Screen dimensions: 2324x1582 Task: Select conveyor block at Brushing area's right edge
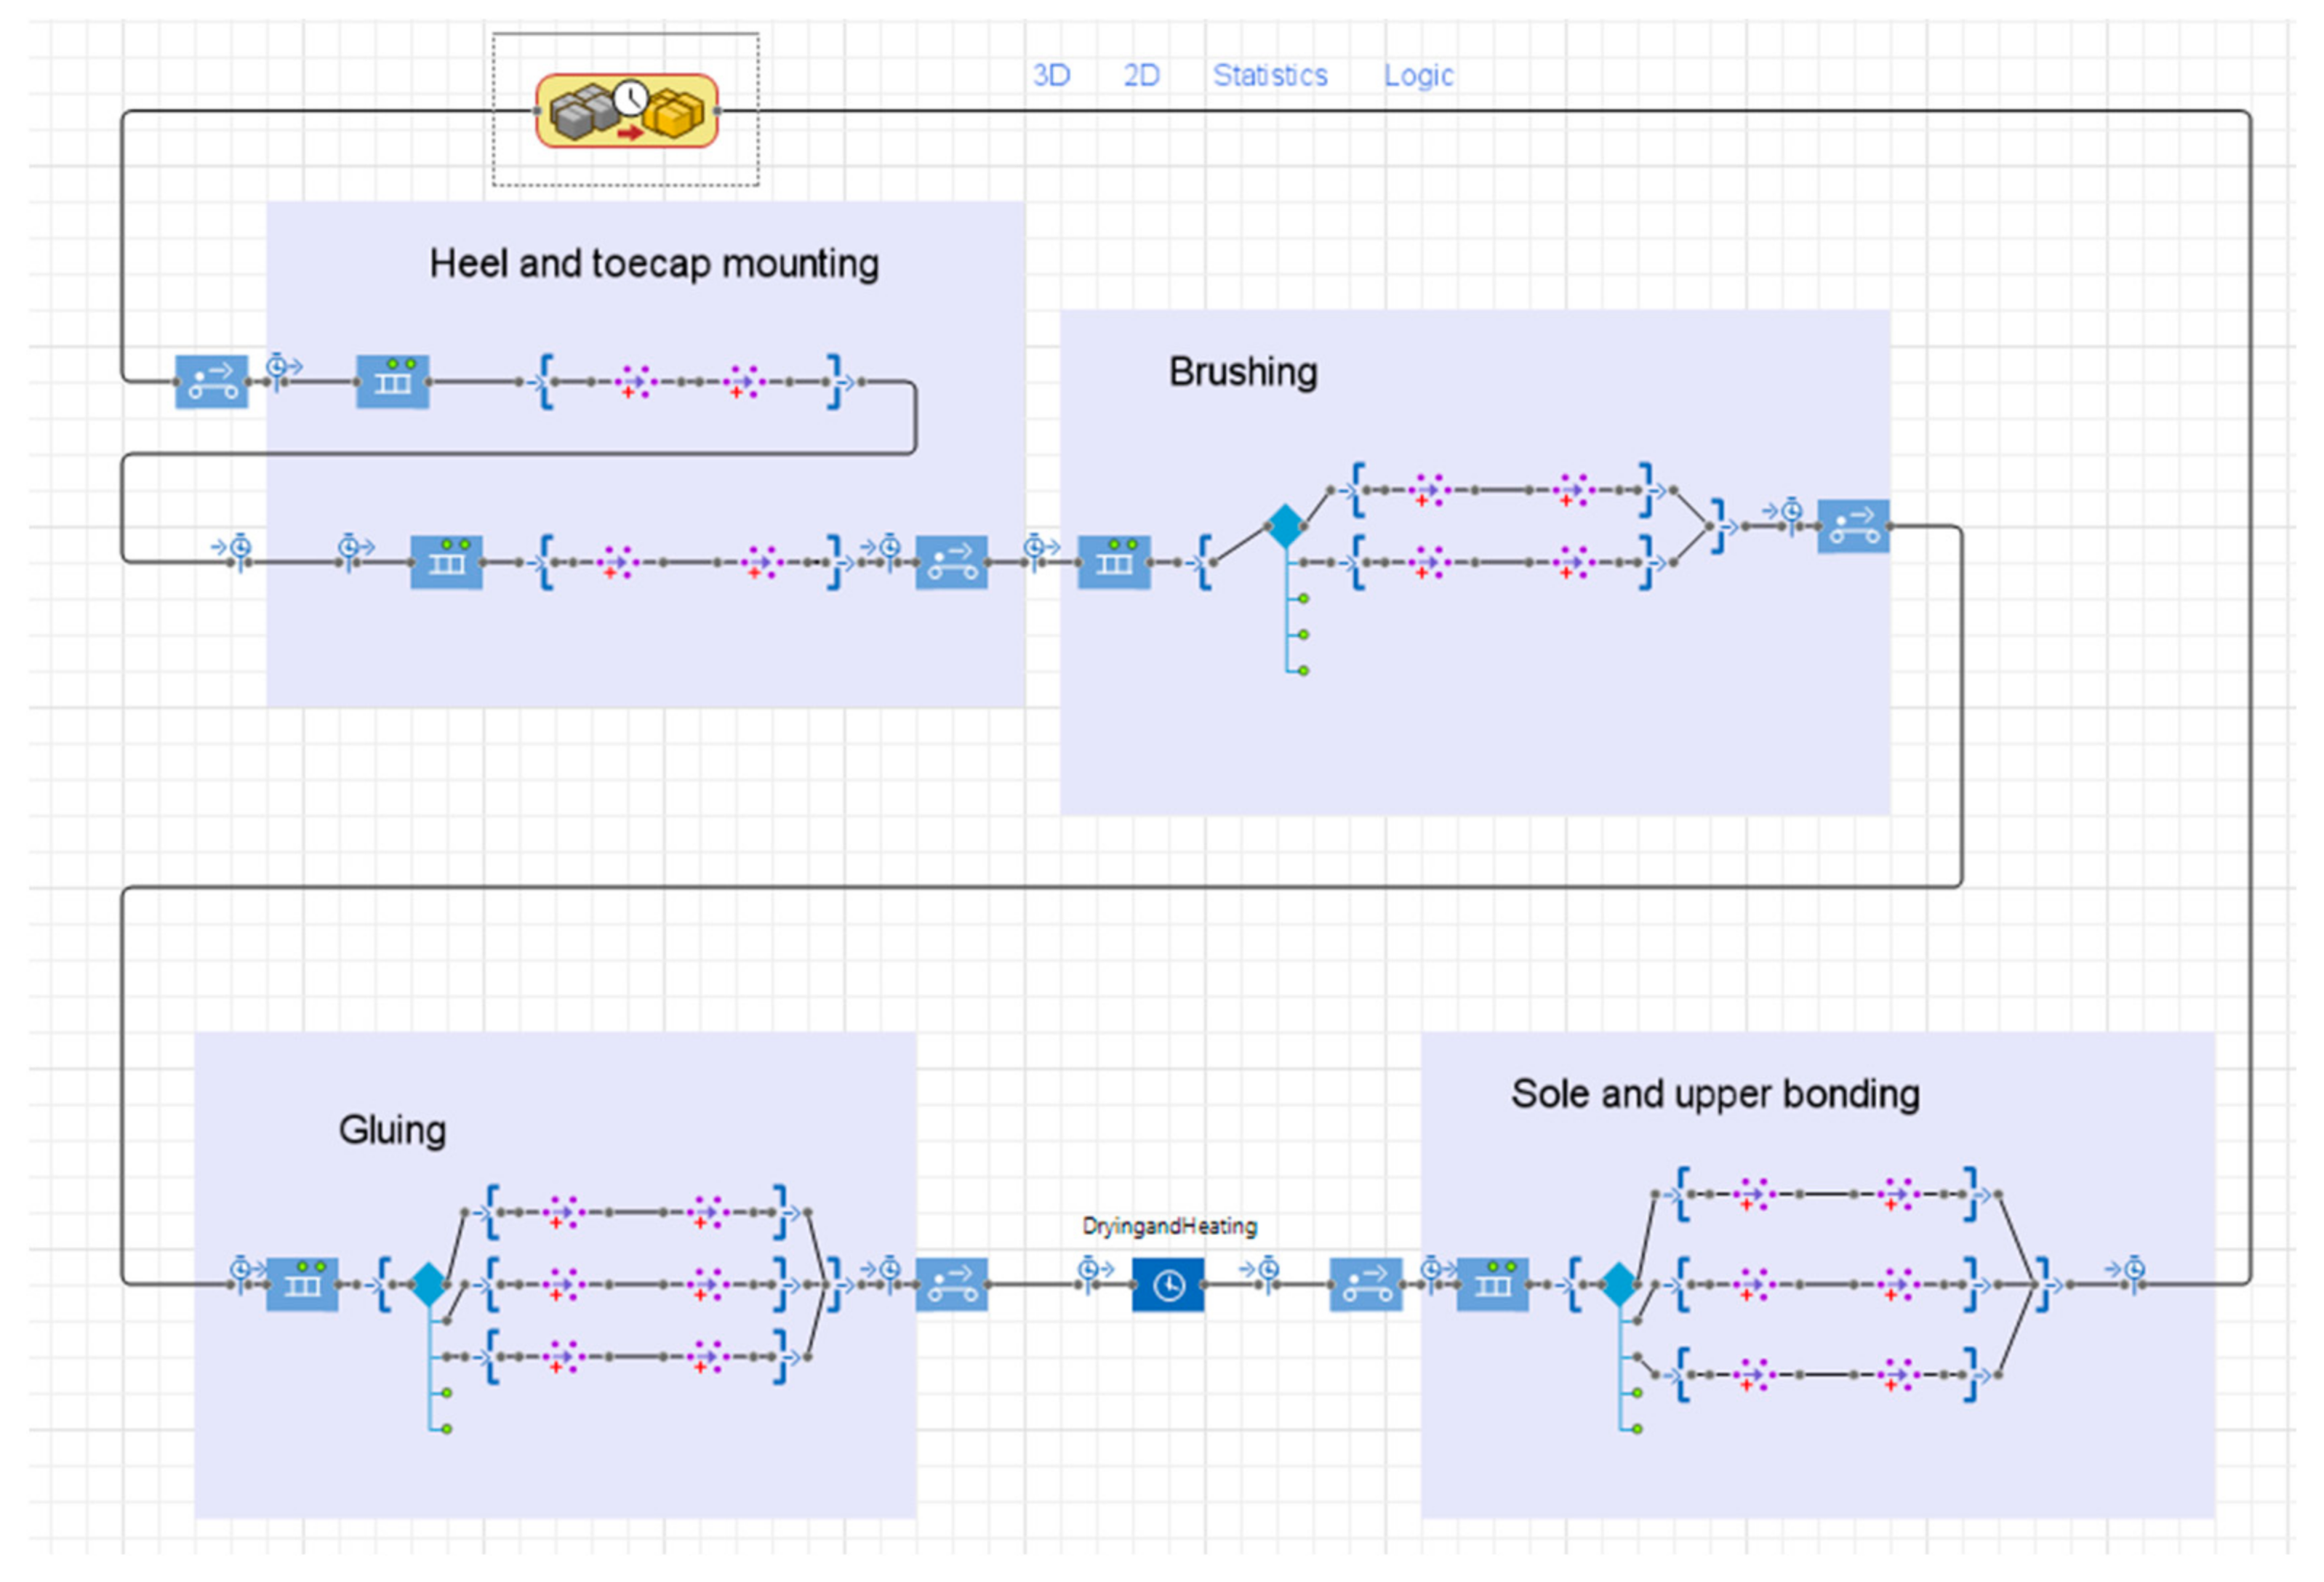click(x=1853, y=526)
